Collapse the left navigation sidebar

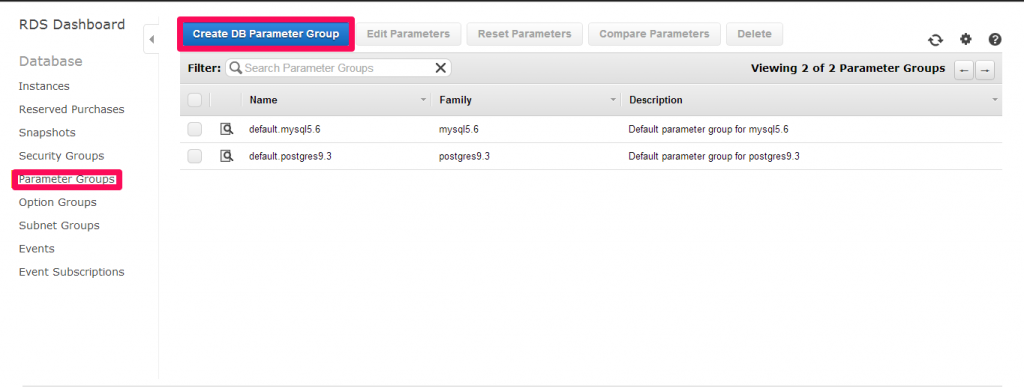point(151,40)
